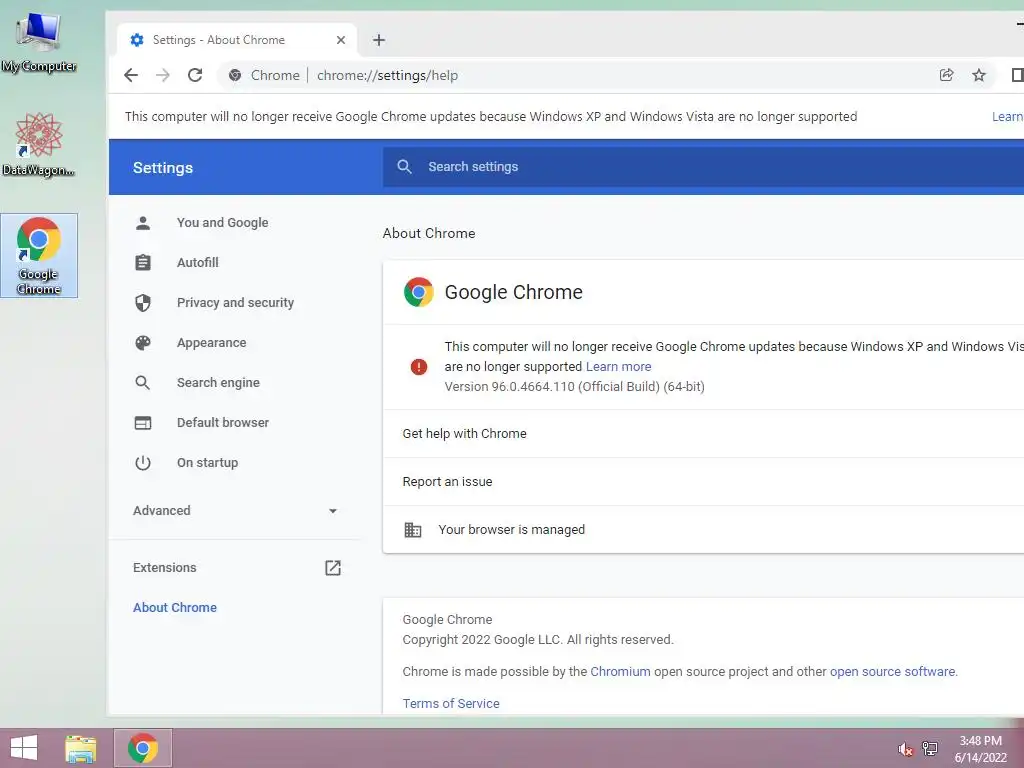Open the Search engine settings section
1024x768 pixels.
point(218,383)
